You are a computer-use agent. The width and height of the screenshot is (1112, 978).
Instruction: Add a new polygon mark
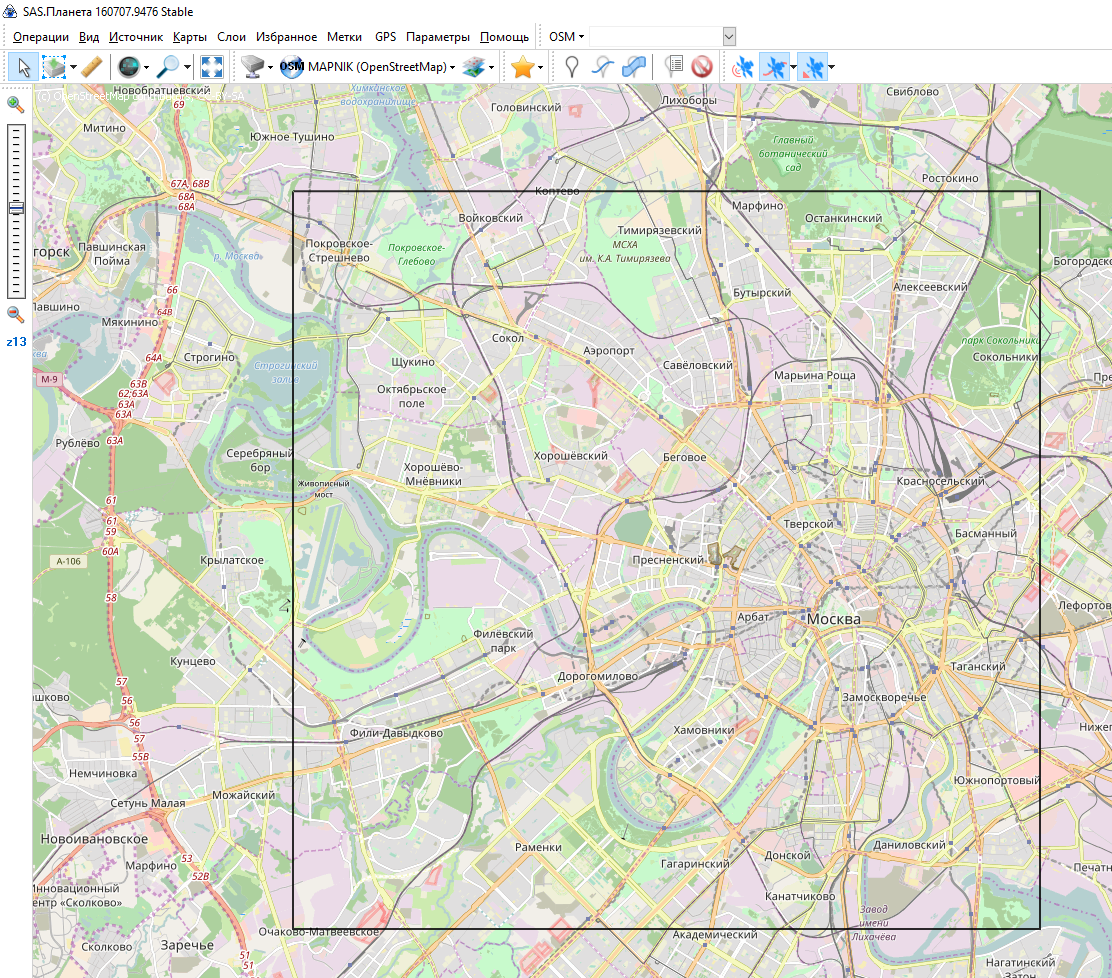tap(633, 67)
